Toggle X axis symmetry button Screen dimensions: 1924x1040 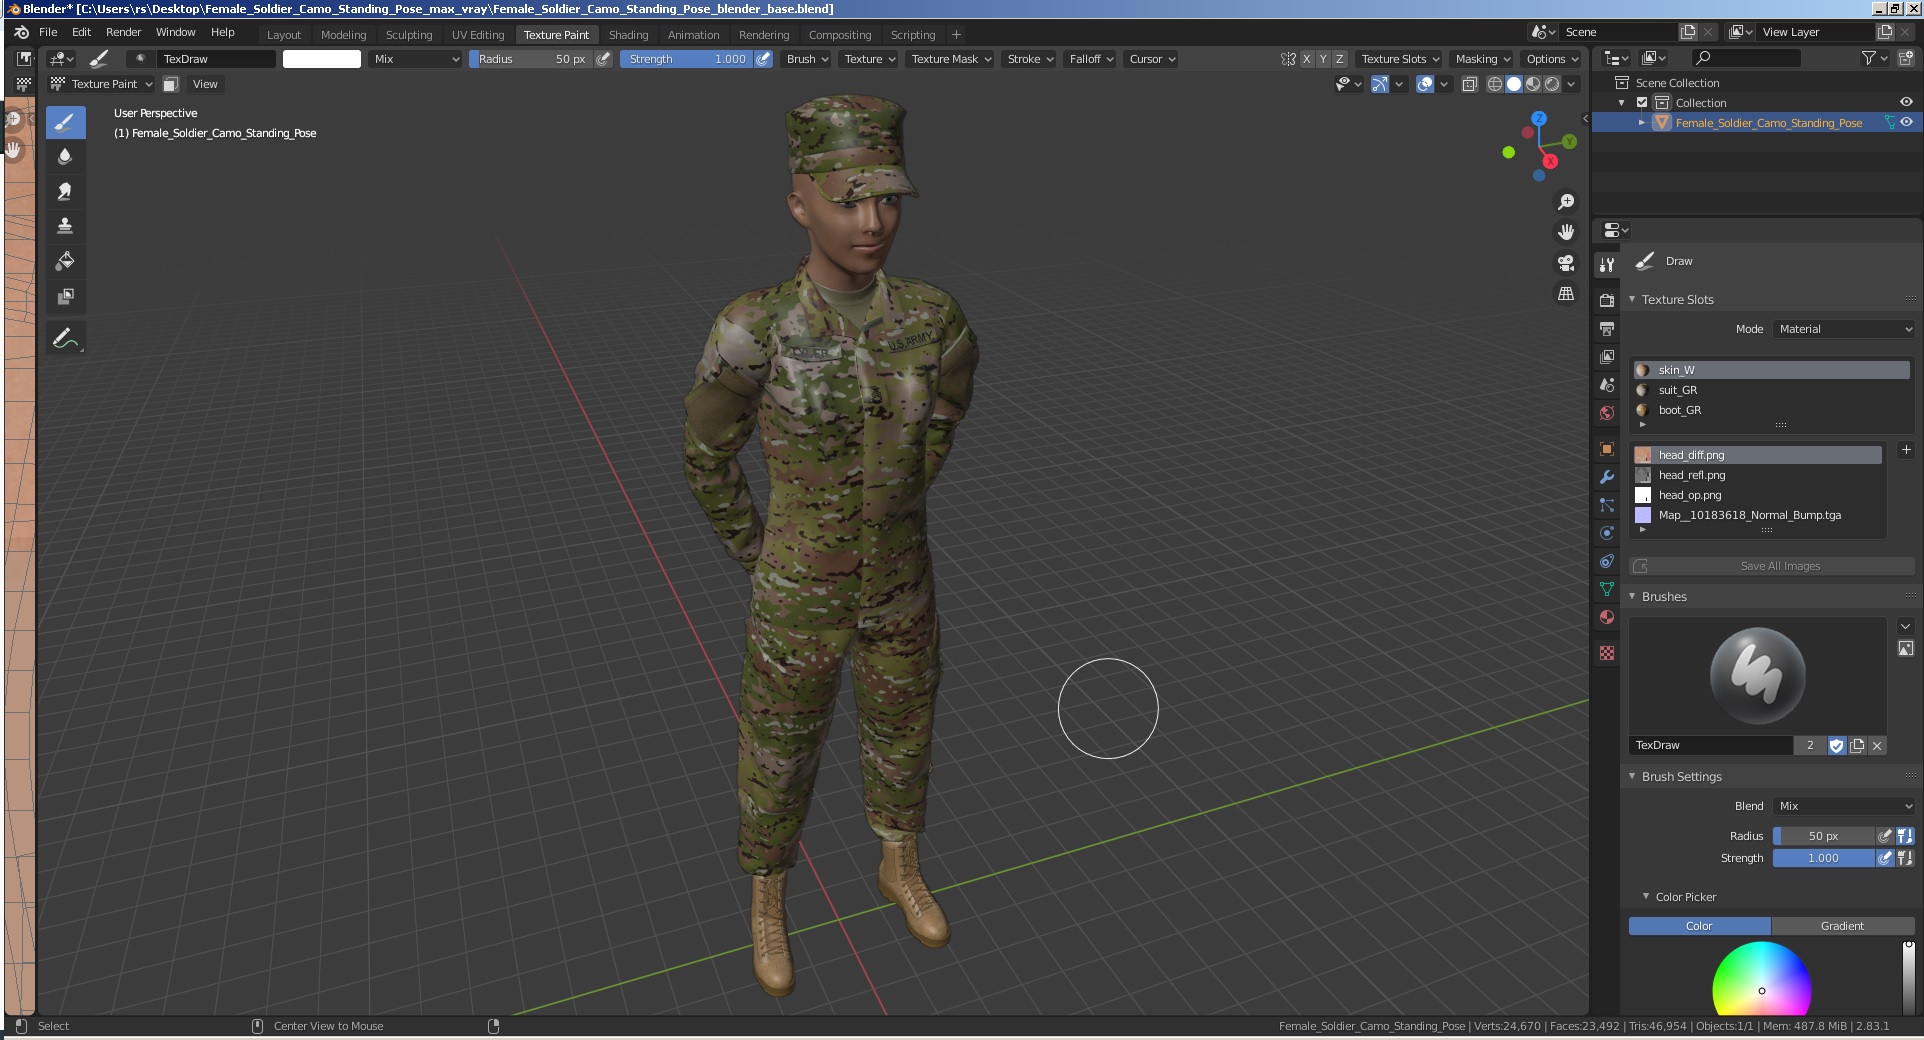(x=1306, y=59)
